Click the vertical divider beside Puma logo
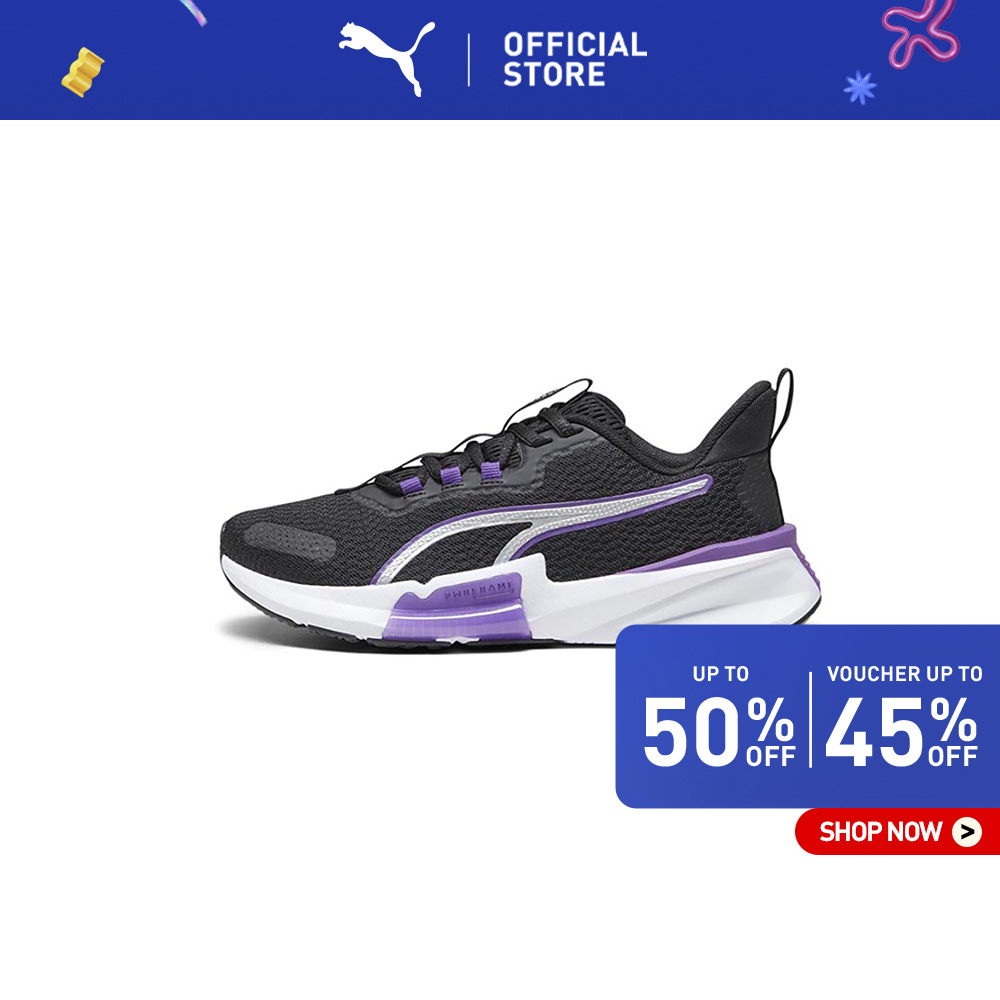 tap(469, 59)
